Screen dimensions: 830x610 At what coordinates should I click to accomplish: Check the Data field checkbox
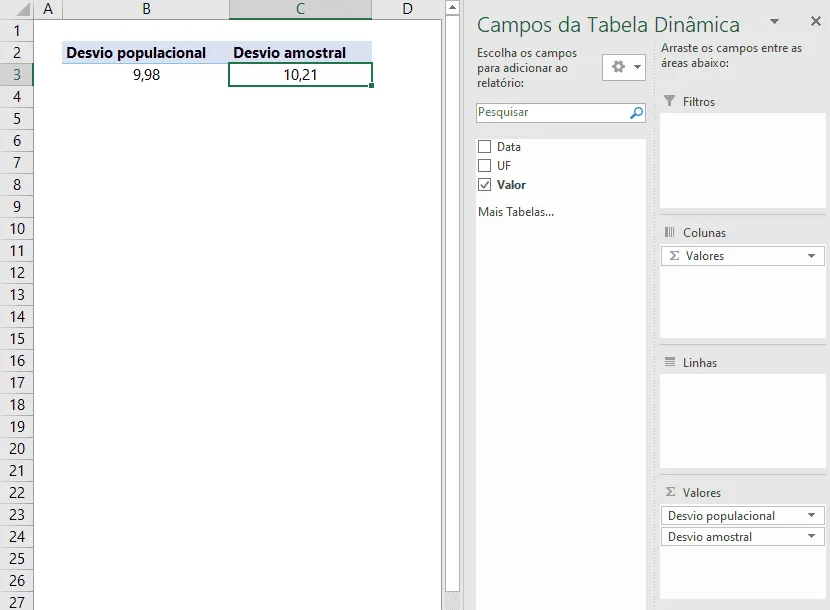484,147
